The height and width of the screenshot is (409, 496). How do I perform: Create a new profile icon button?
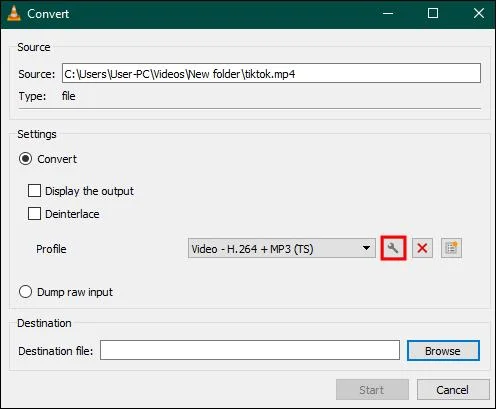point(451,248)
